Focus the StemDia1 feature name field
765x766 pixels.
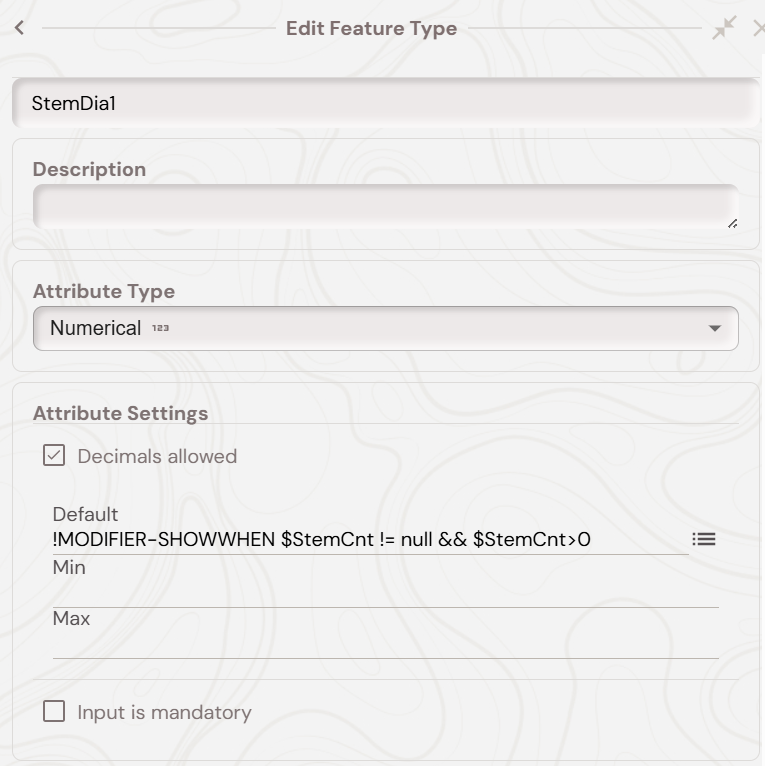(x=385, y=103)
